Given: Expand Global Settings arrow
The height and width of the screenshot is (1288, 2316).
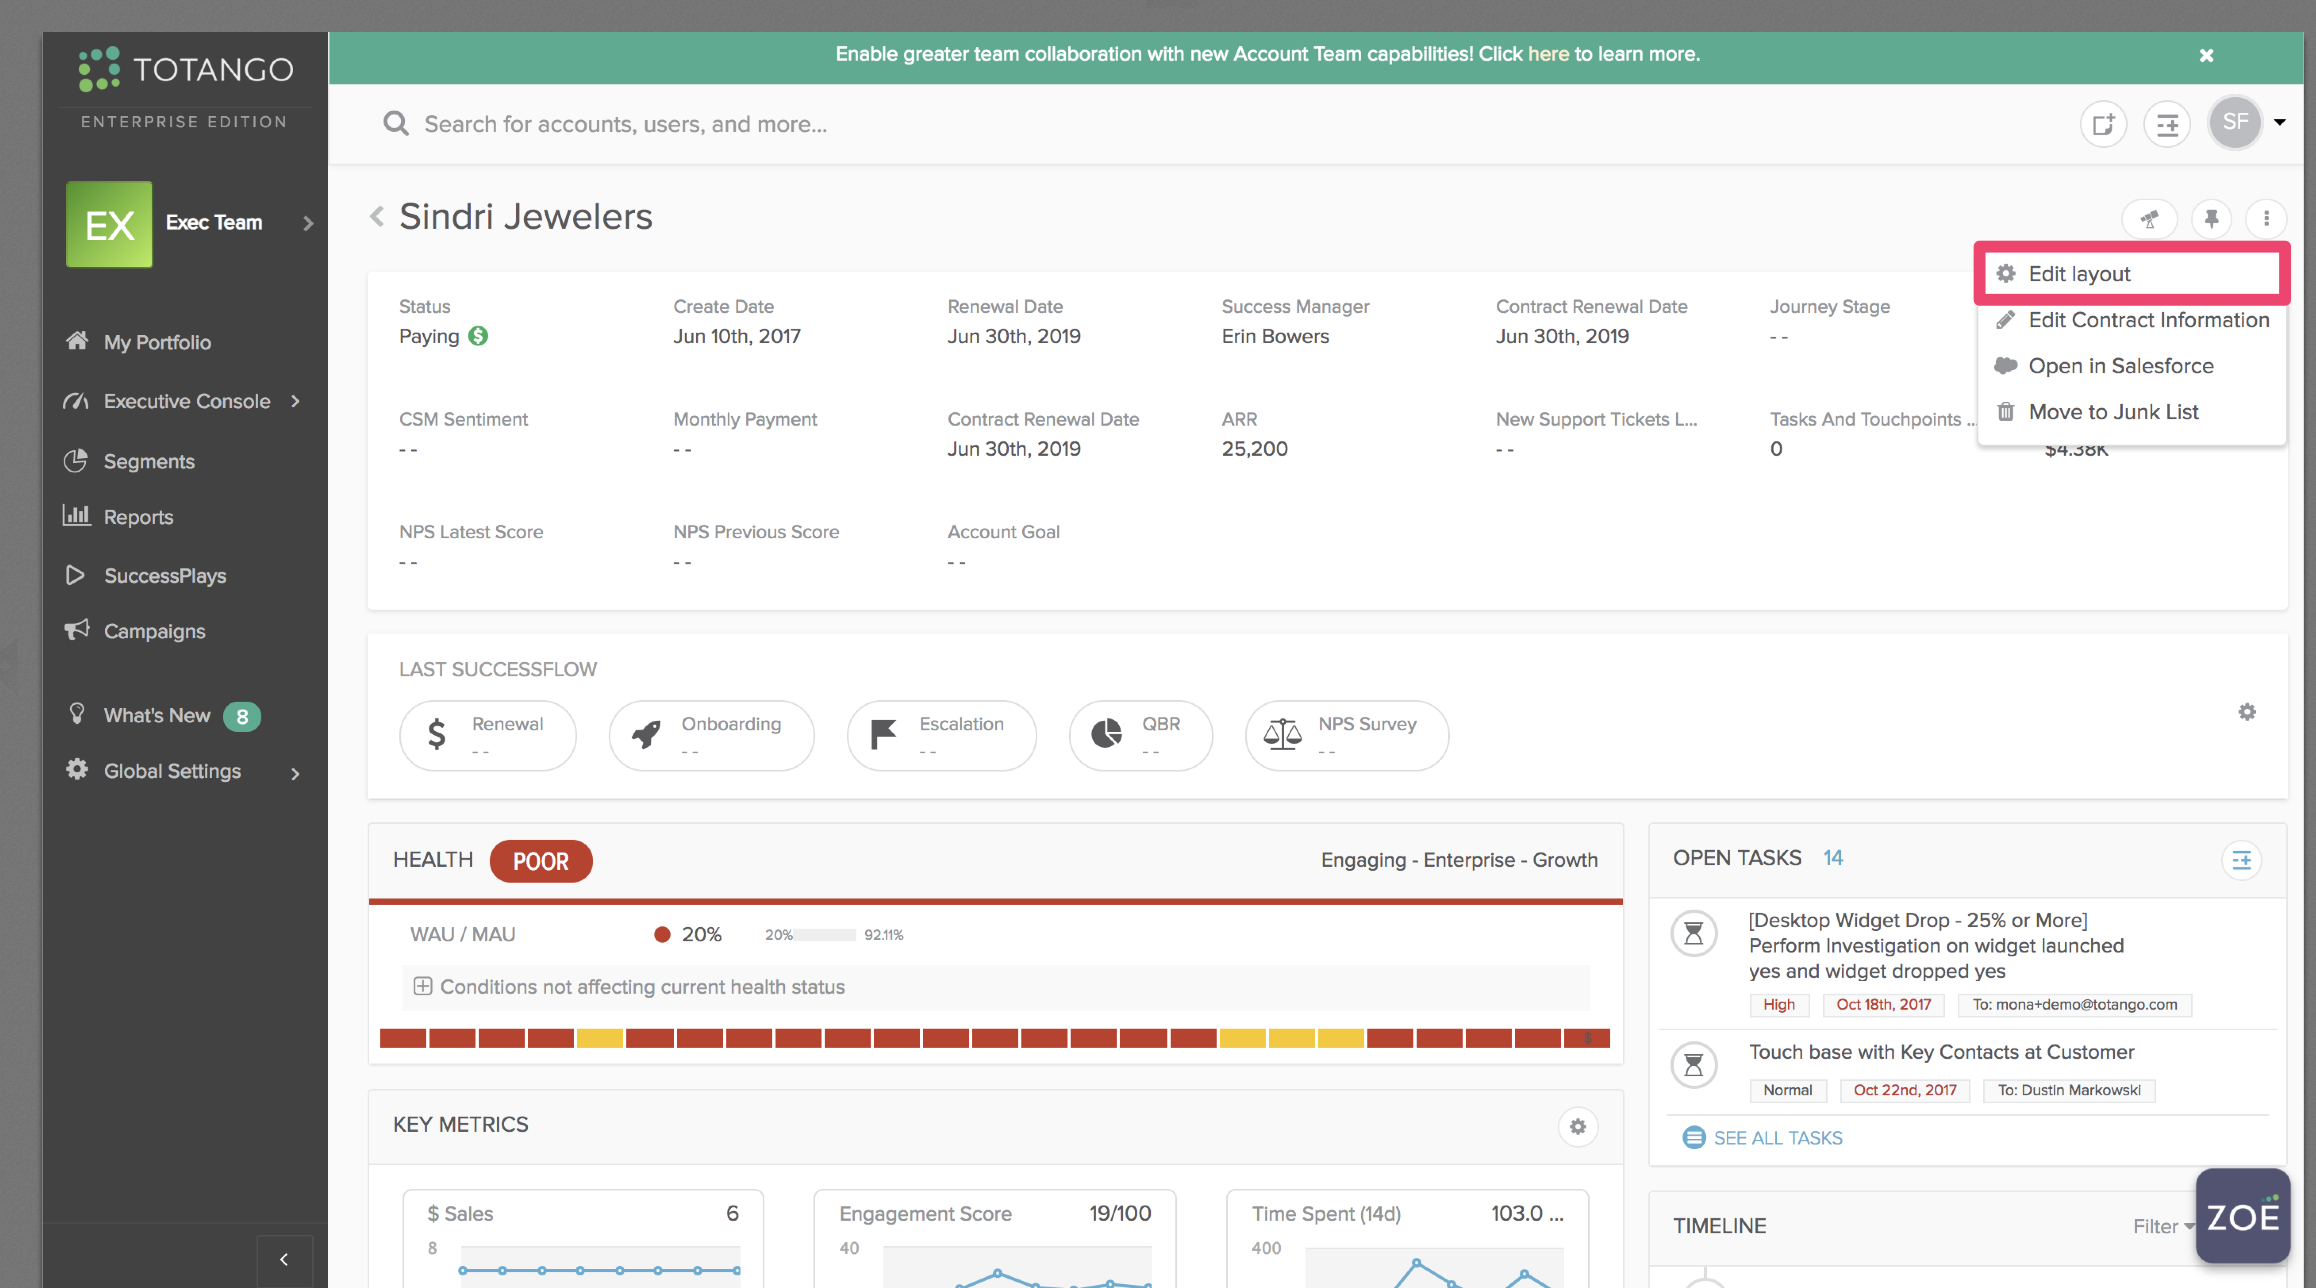Looking at the screenshot, I should 296,773.
